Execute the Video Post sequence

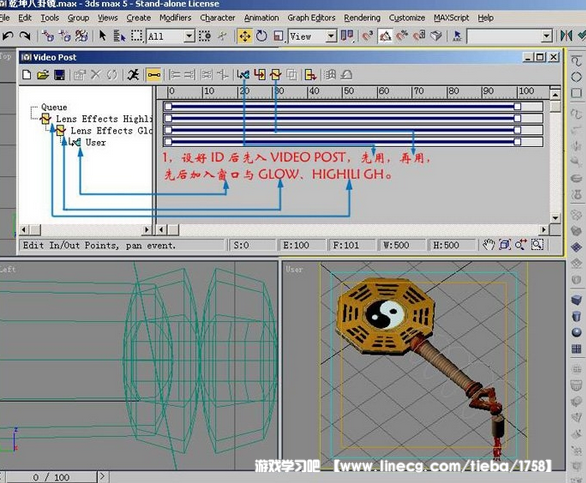tap(133, 75)
